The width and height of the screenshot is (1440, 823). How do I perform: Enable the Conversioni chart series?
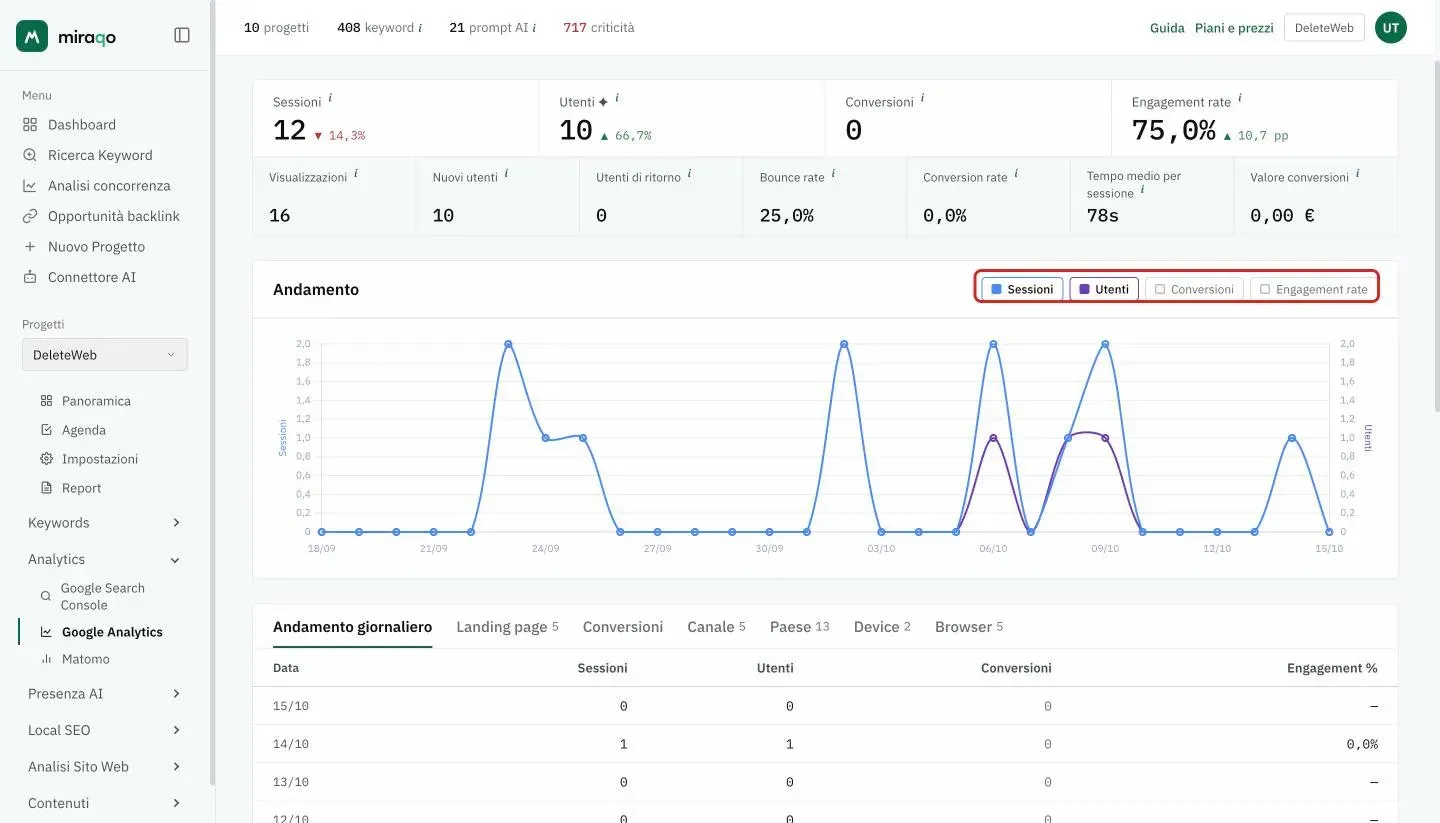pos(1194,290)
